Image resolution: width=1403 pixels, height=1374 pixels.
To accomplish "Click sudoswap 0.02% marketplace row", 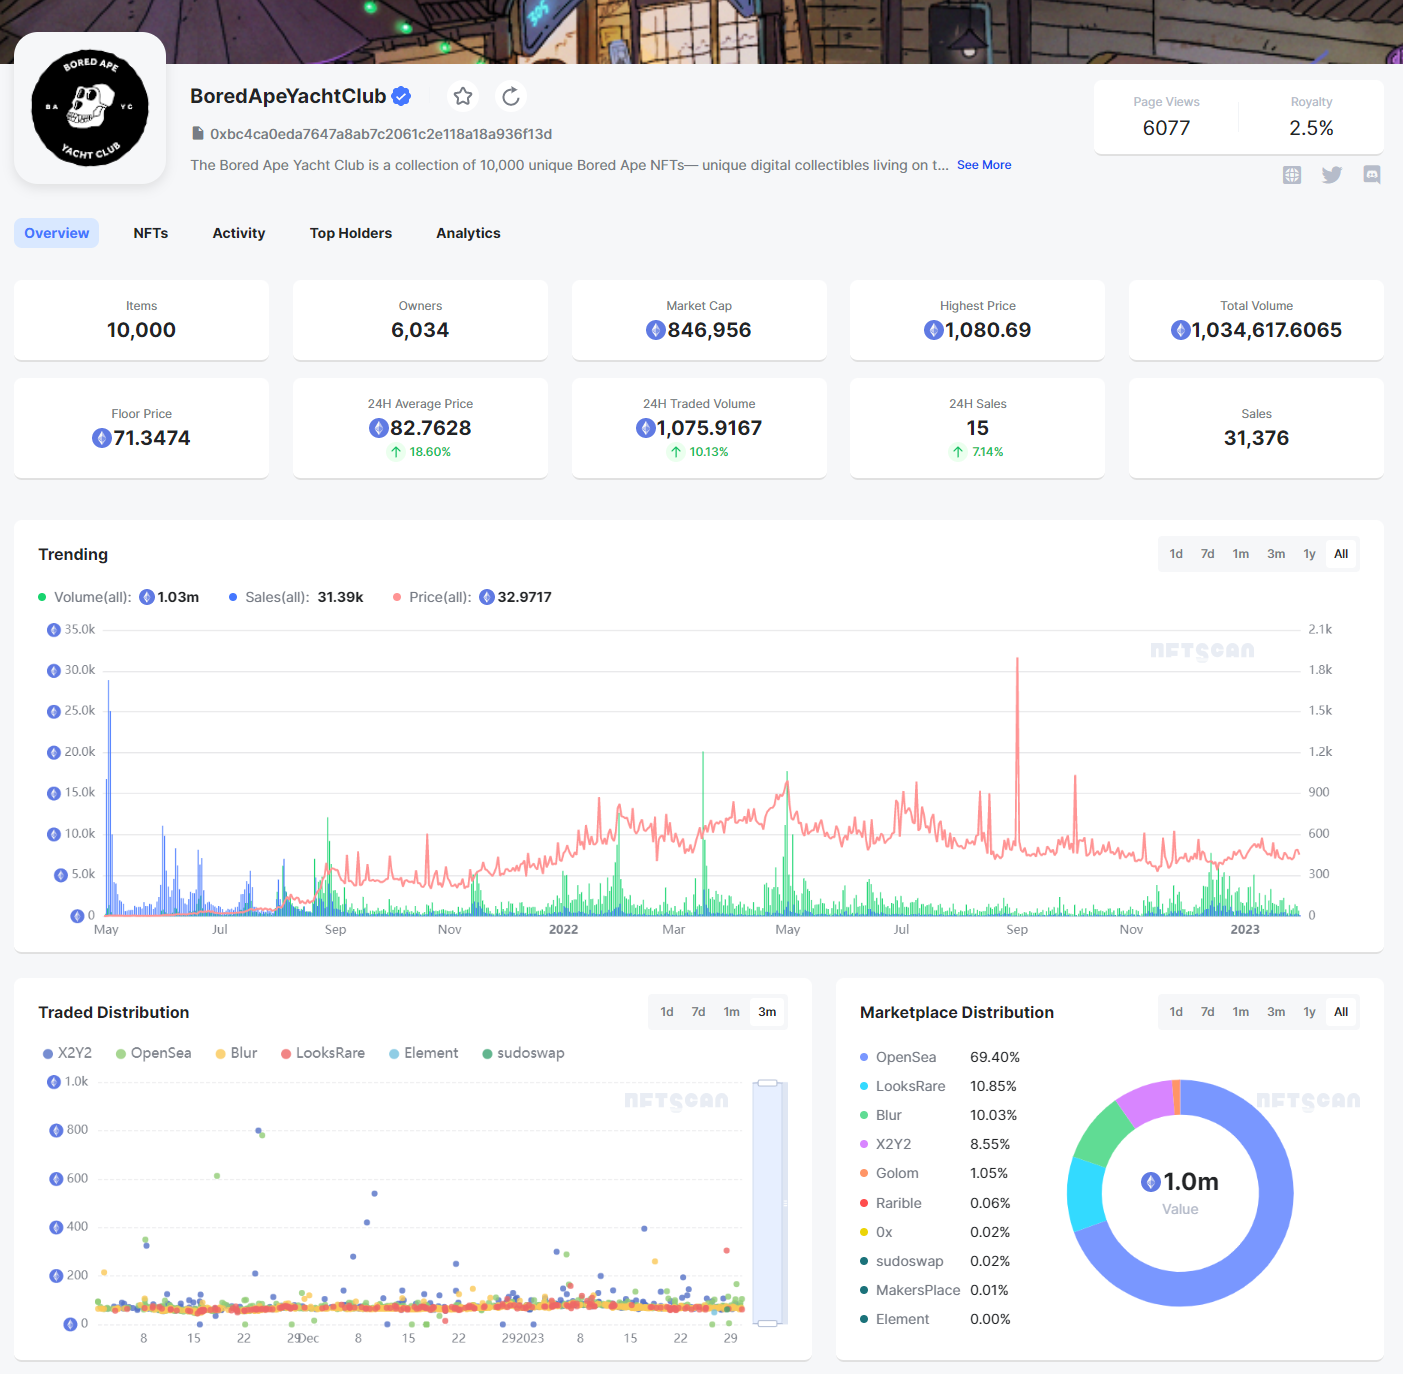I will coord(935,1261).
